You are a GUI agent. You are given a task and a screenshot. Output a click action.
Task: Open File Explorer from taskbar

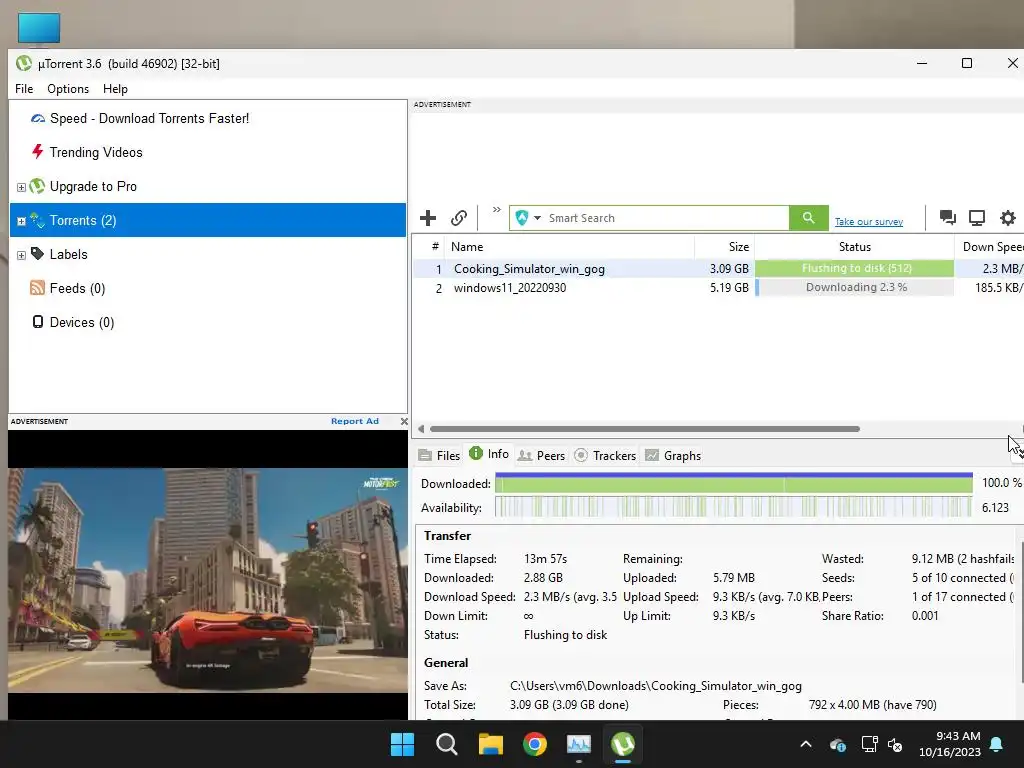(490, 744)
